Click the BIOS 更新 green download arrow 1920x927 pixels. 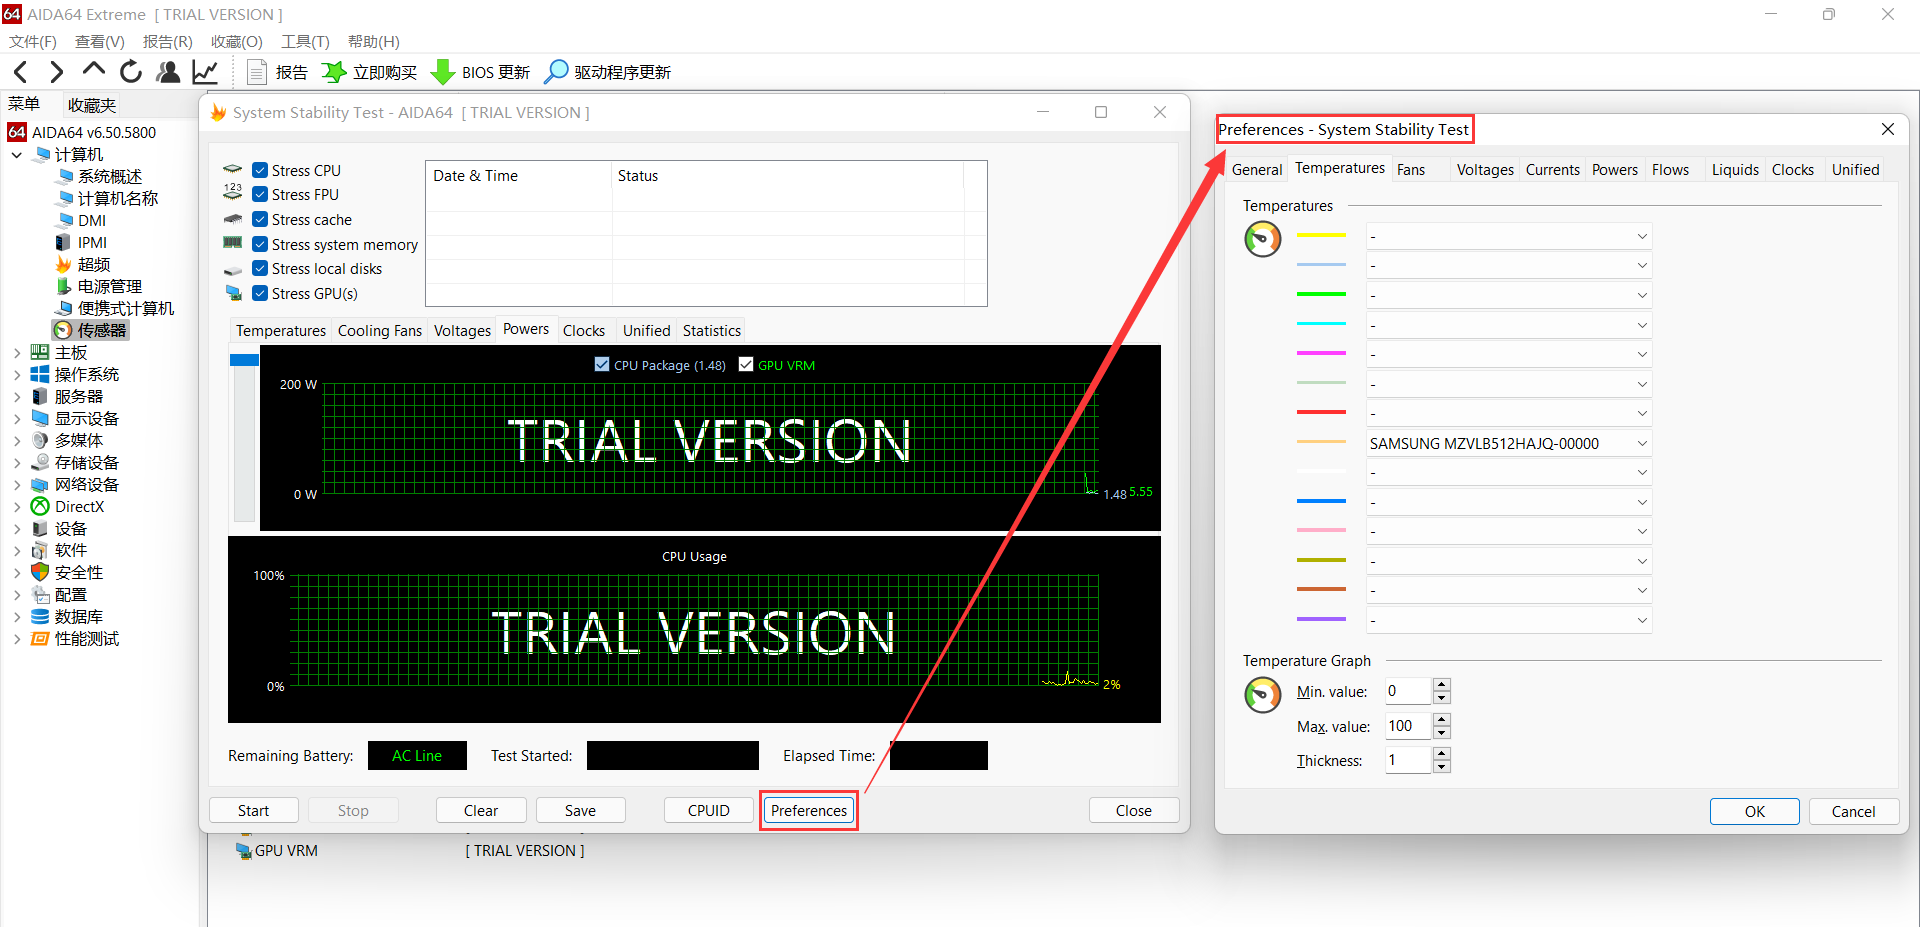[442, 72]
